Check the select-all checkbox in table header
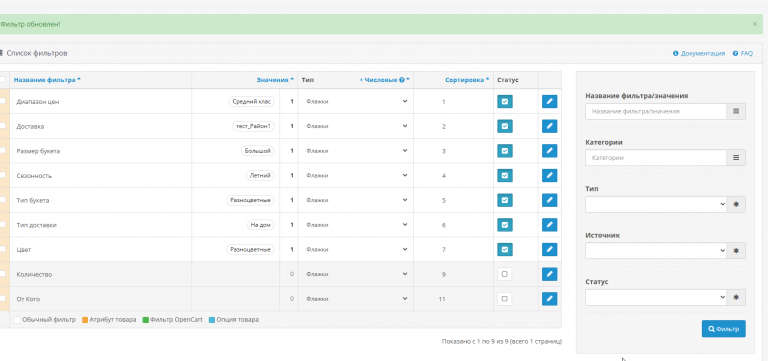This screenshot has width=768, height=361. [x=3, y=80]
